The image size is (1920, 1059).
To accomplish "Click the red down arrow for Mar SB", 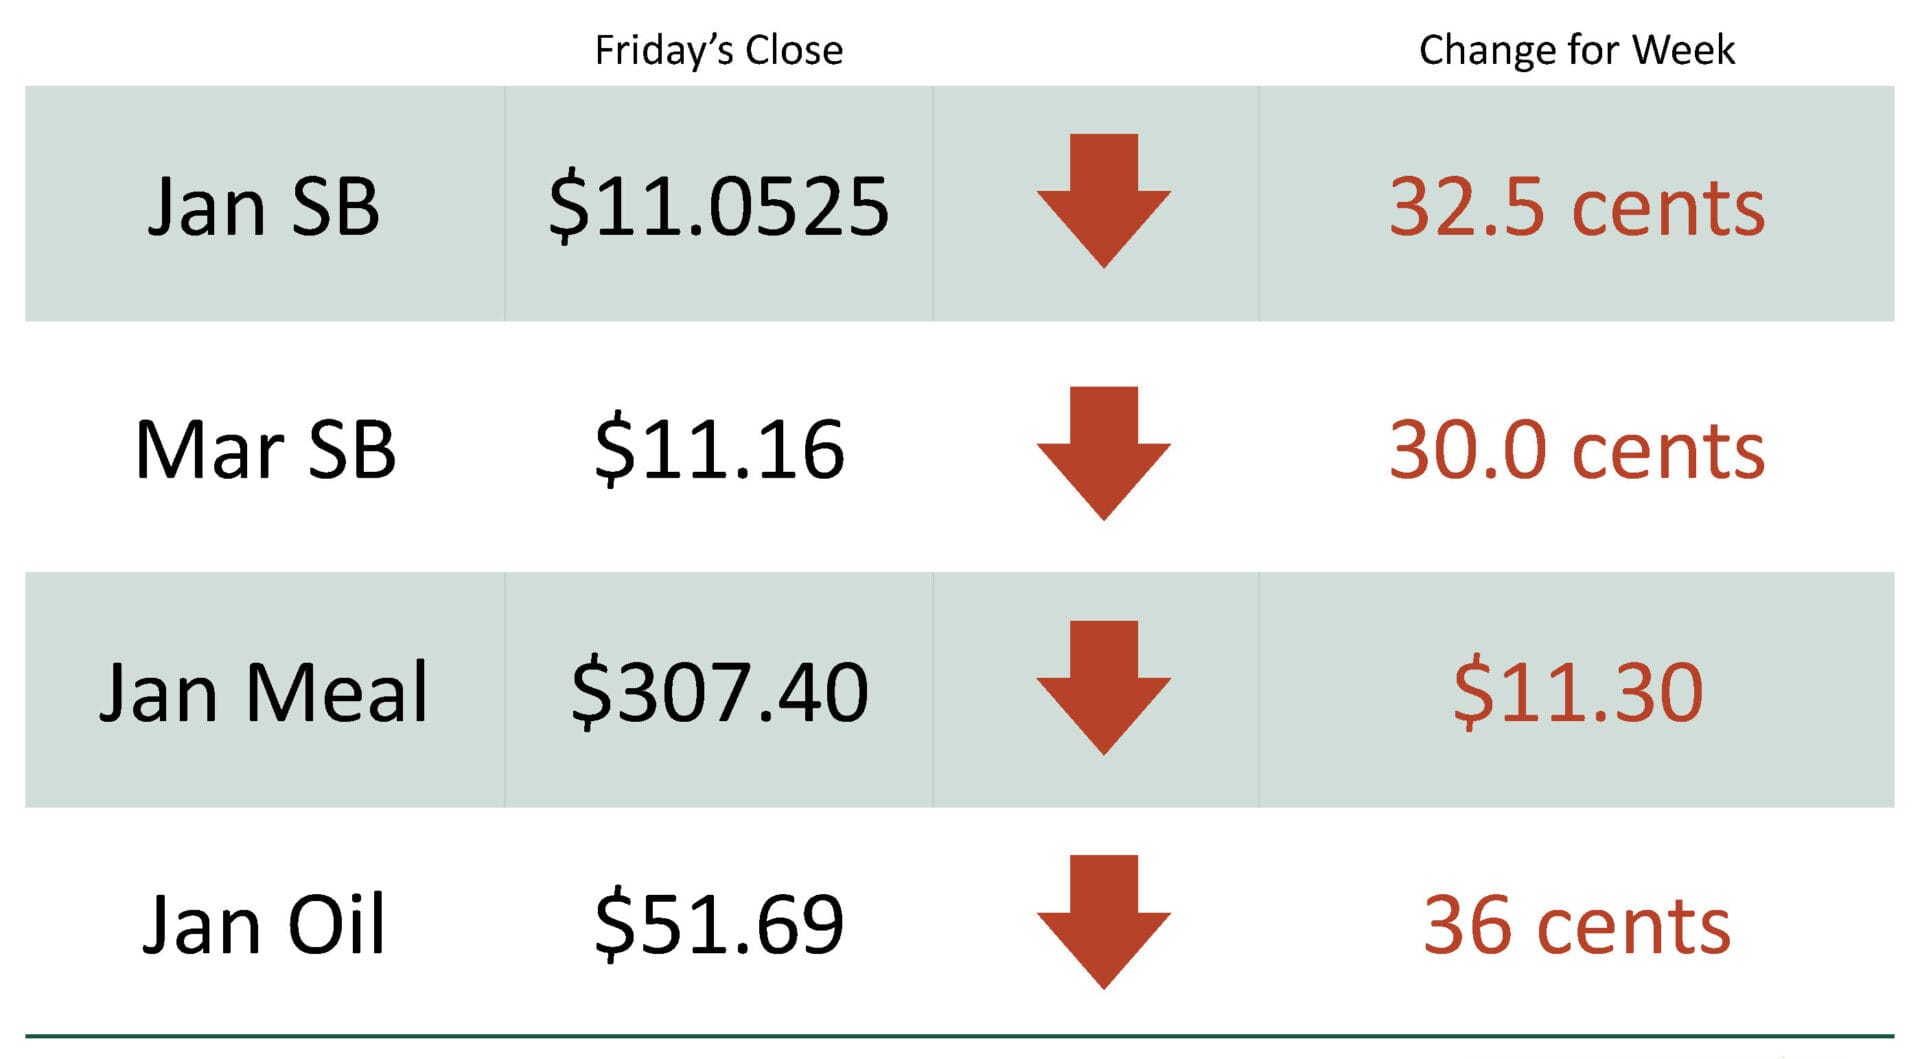I will click(1103, 451).
